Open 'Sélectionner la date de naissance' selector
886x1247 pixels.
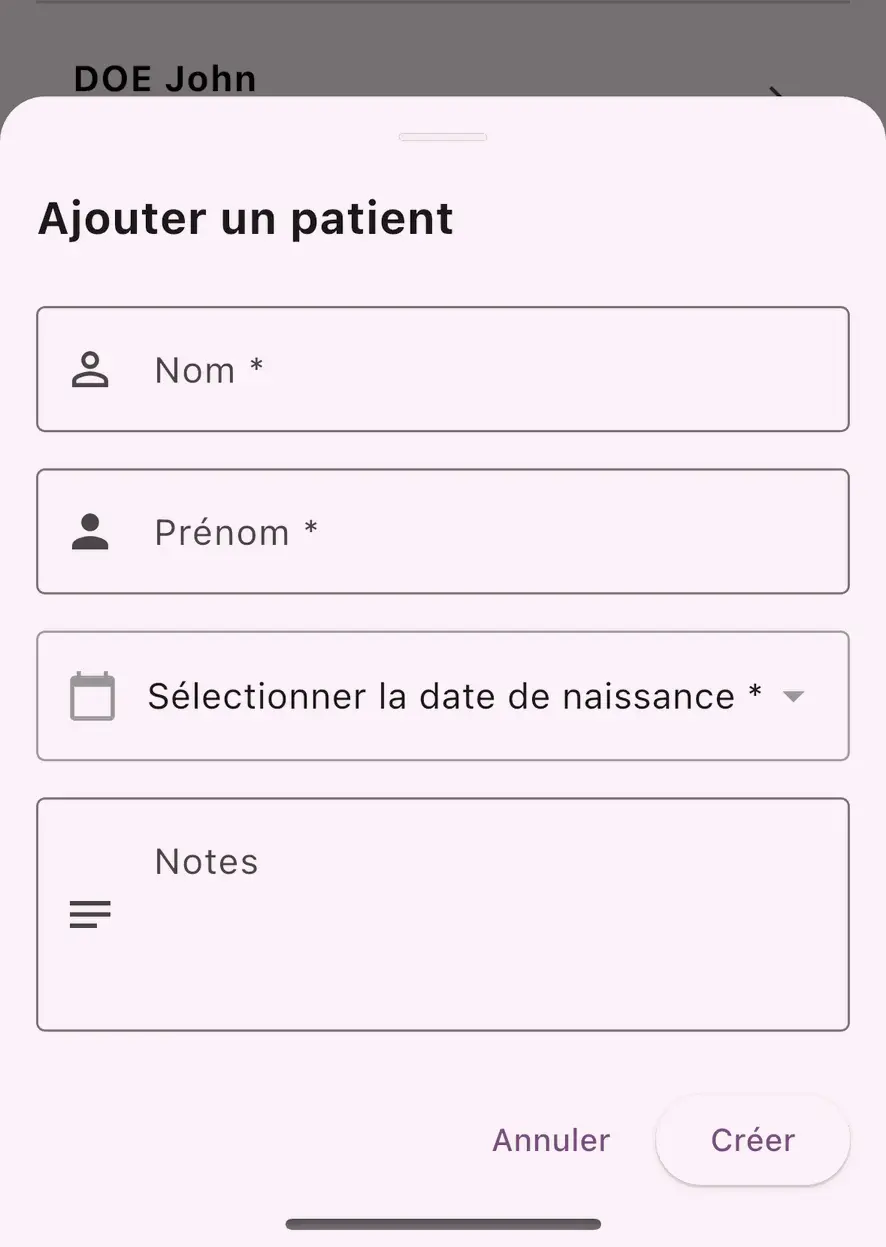click(443, 696)
